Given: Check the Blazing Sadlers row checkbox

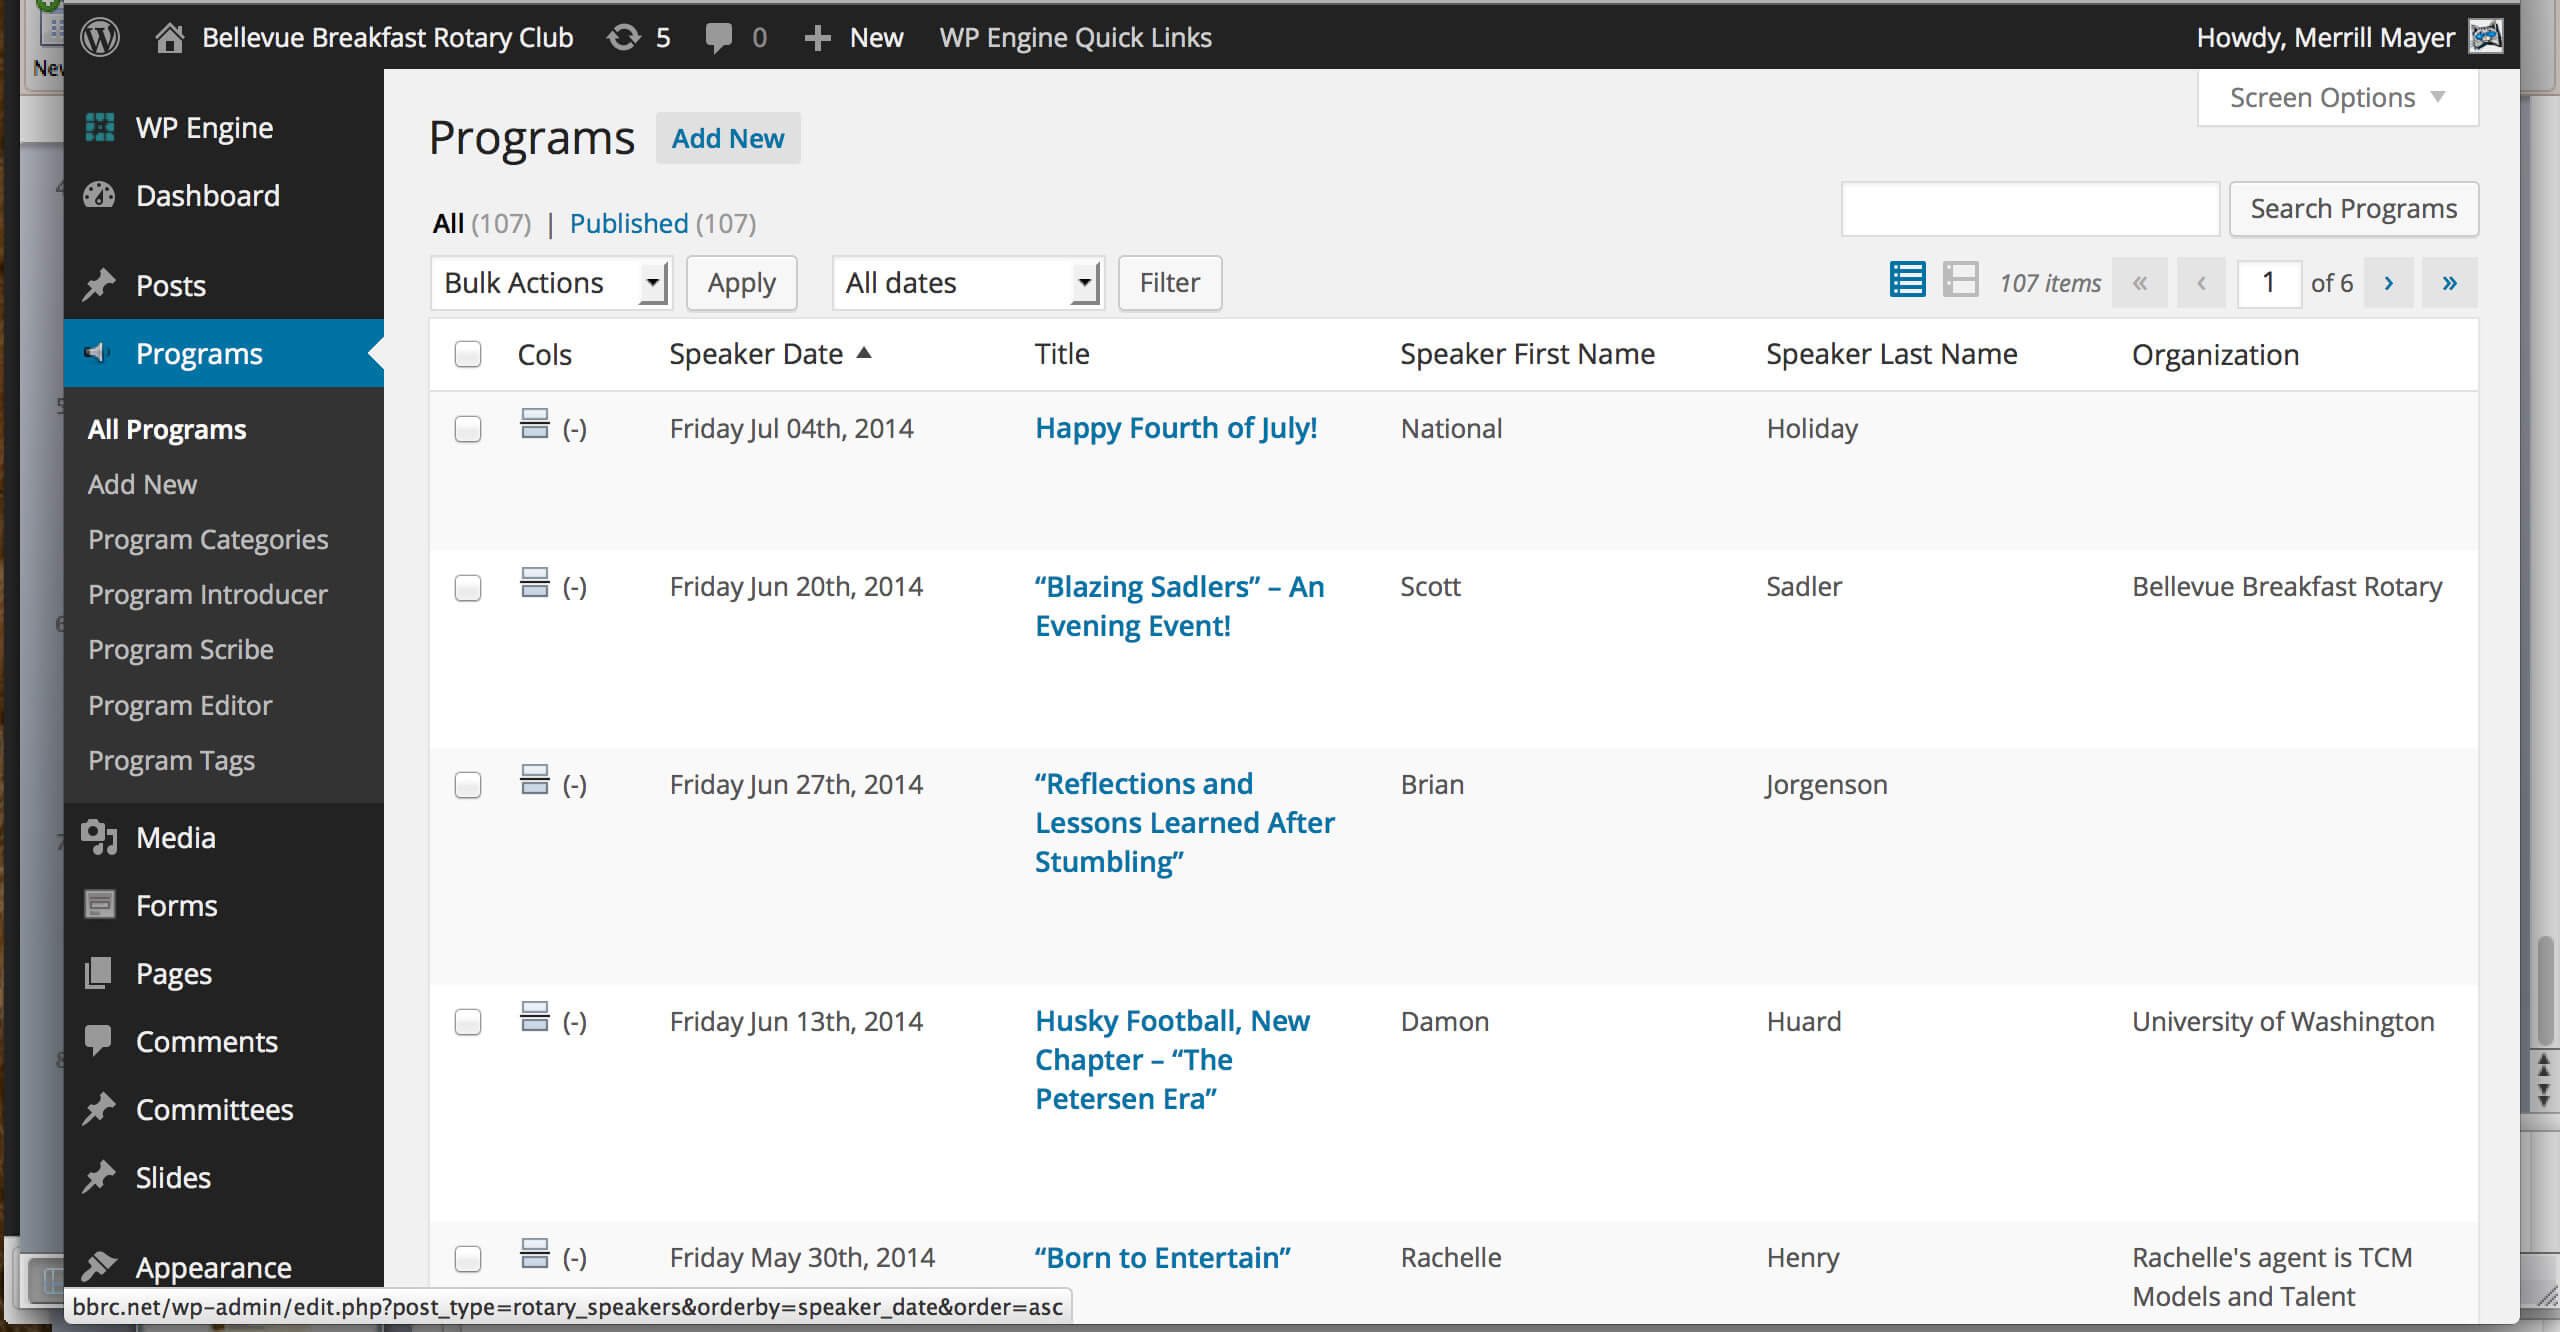Looking at the screenshot, I should [x=467, y=587].
